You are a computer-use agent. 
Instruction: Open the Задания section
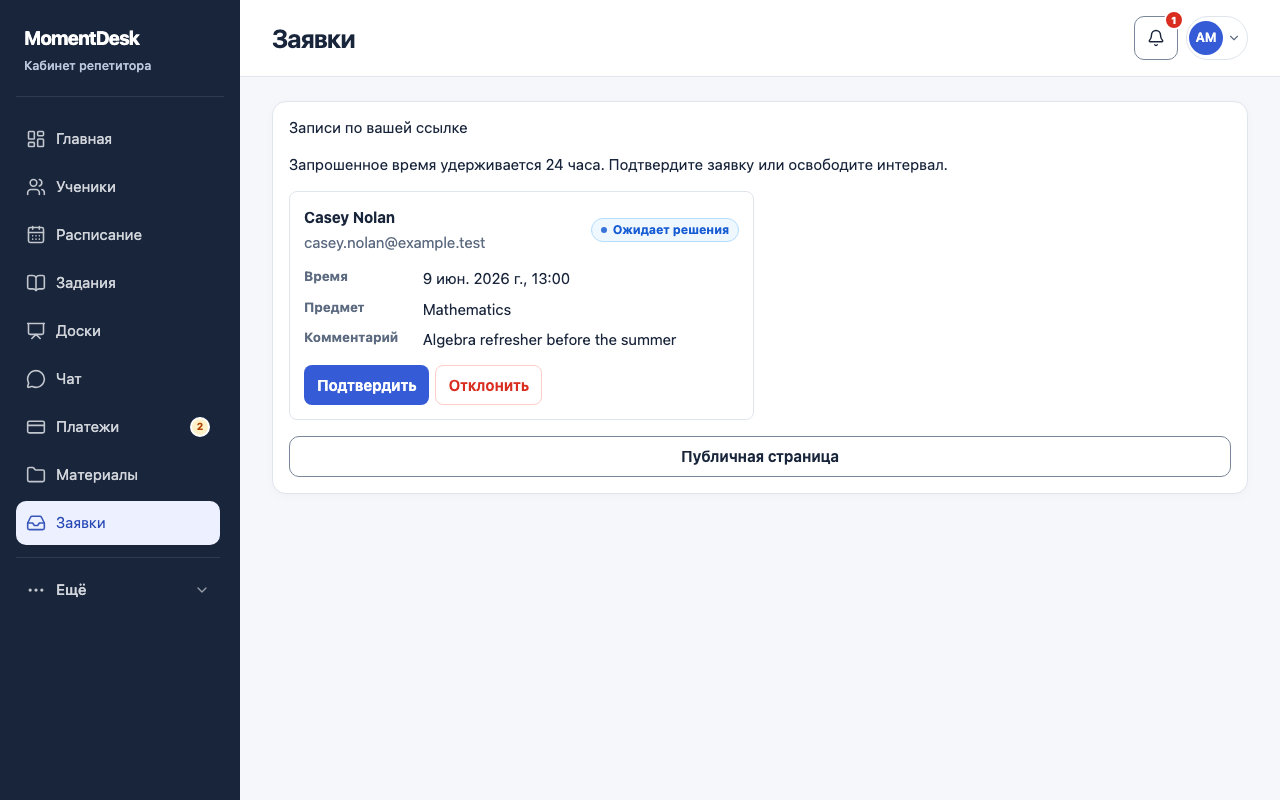tap(118, 283)
